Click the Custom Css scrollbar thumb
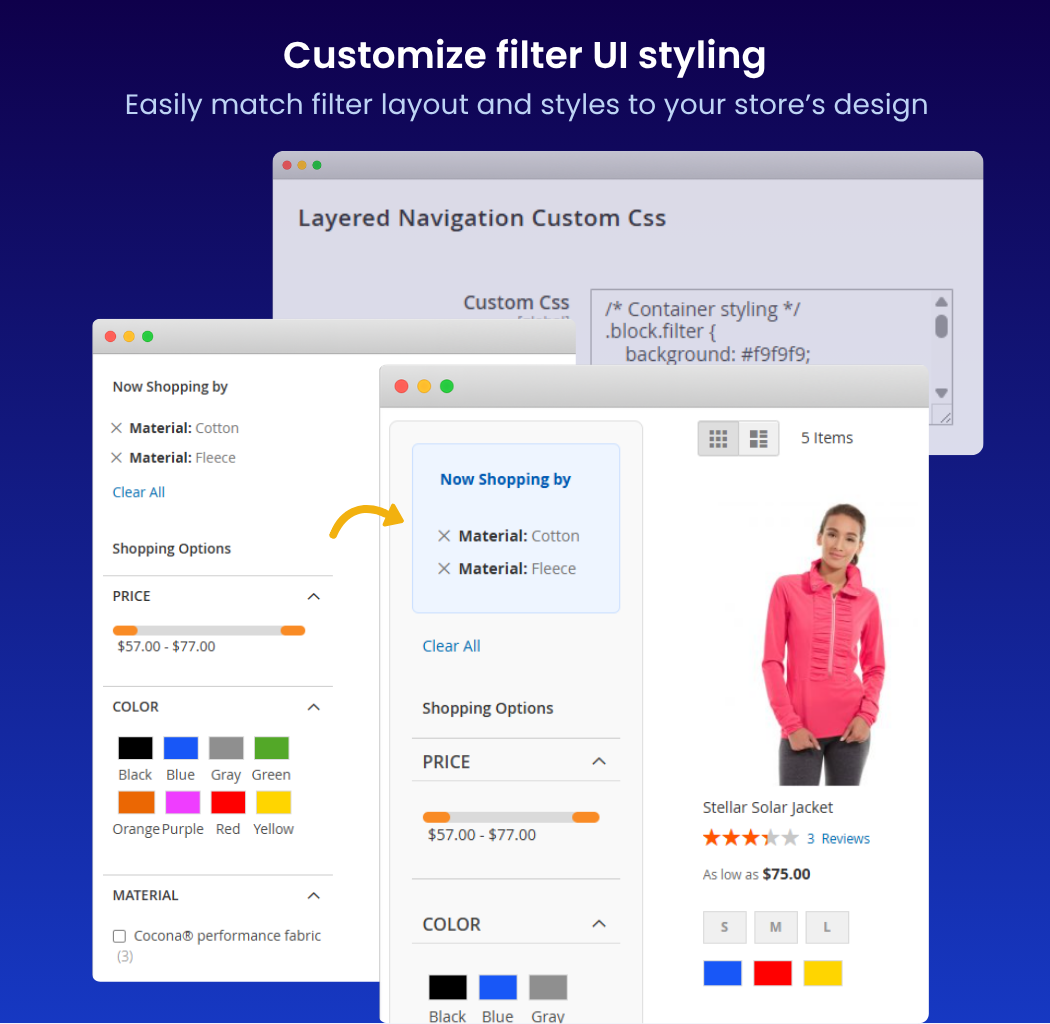 [942, 326]
